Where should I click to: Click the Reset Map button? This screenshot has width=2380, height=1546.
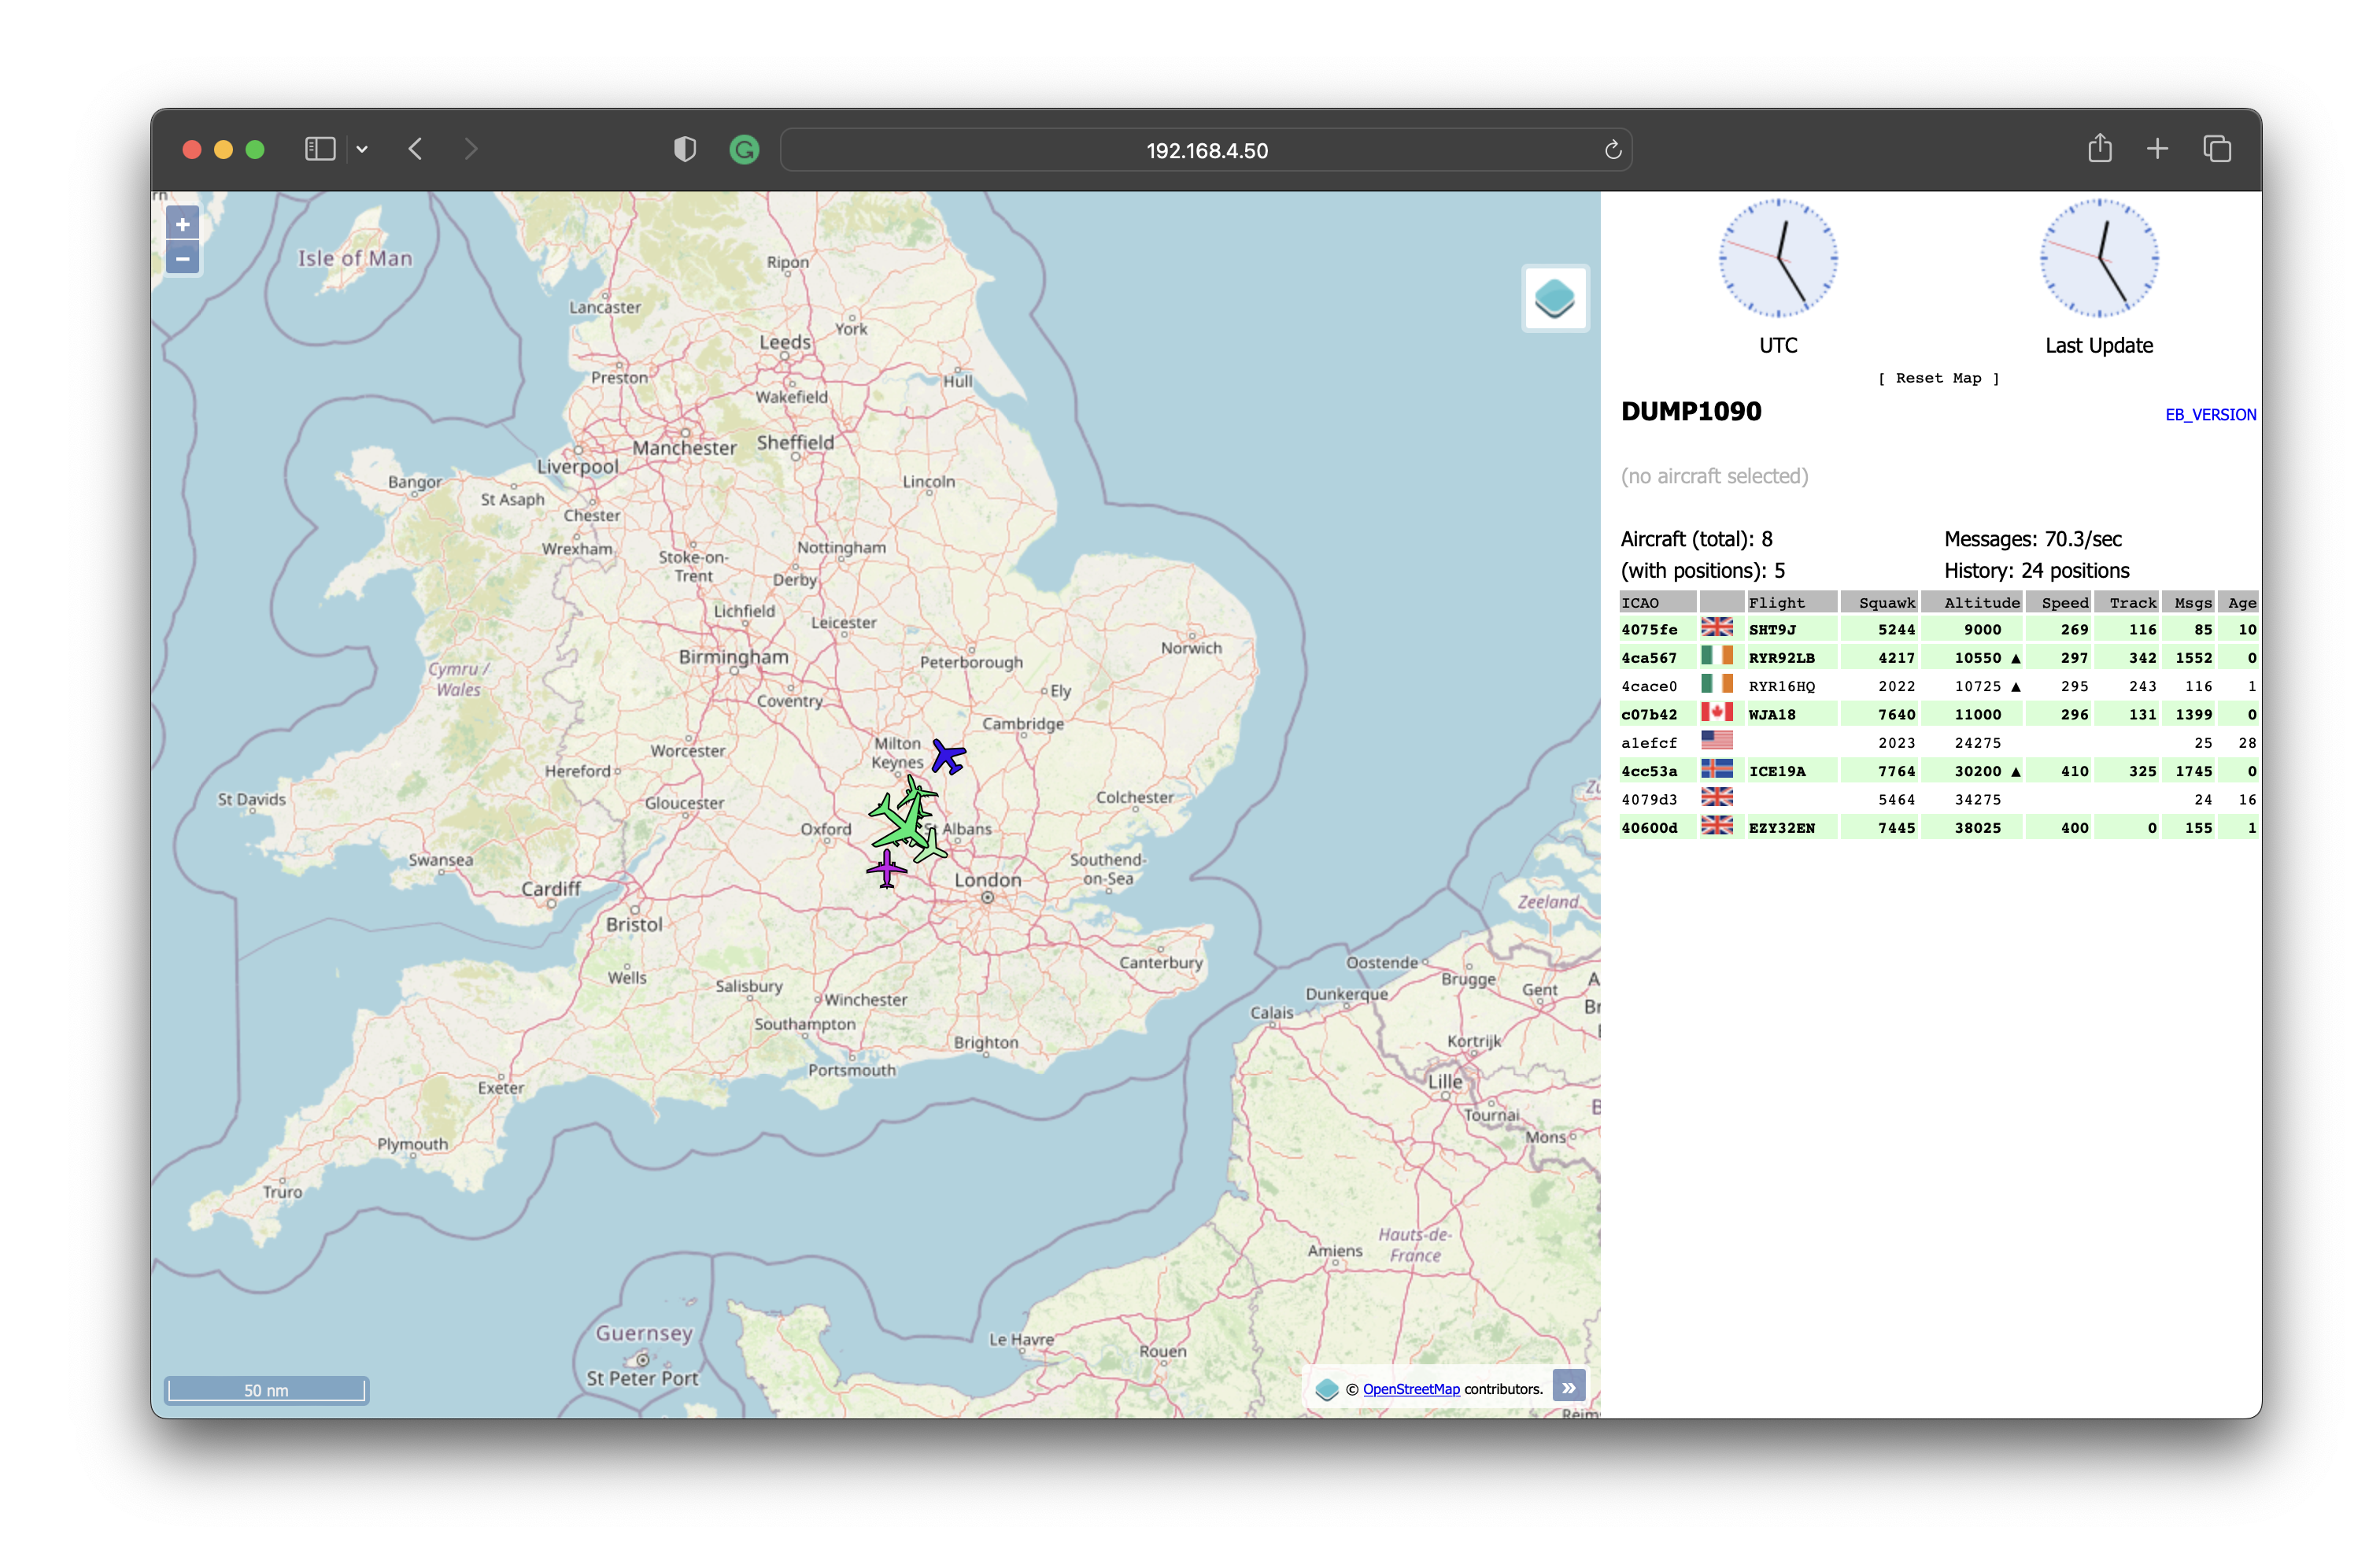tap(1938, 378)
